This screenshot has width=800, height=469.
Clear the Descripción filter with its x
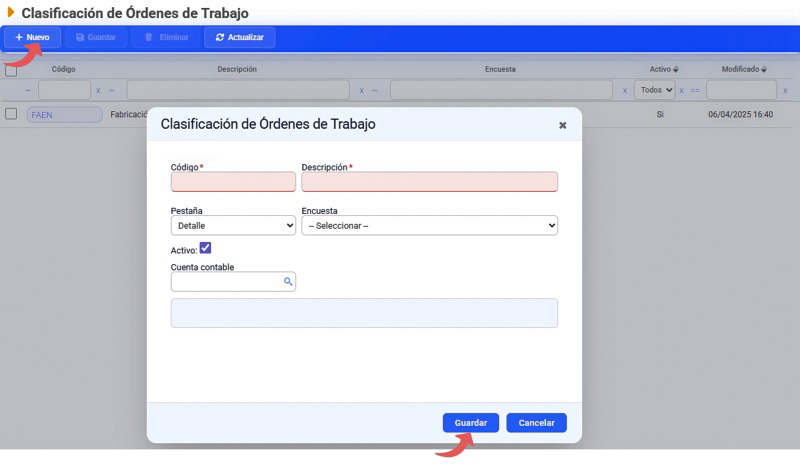point(361,90)
